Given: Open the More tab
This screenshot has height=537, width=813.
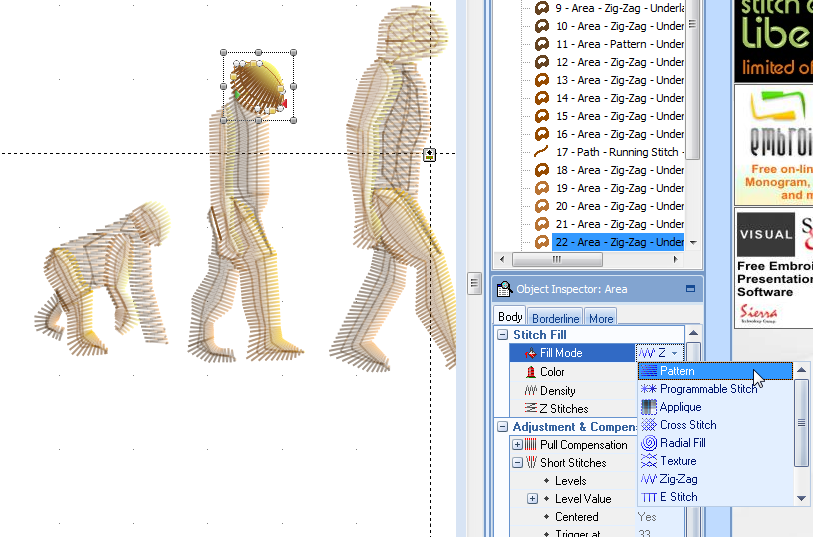Looking at the screenshot, I should pos(601,318).
